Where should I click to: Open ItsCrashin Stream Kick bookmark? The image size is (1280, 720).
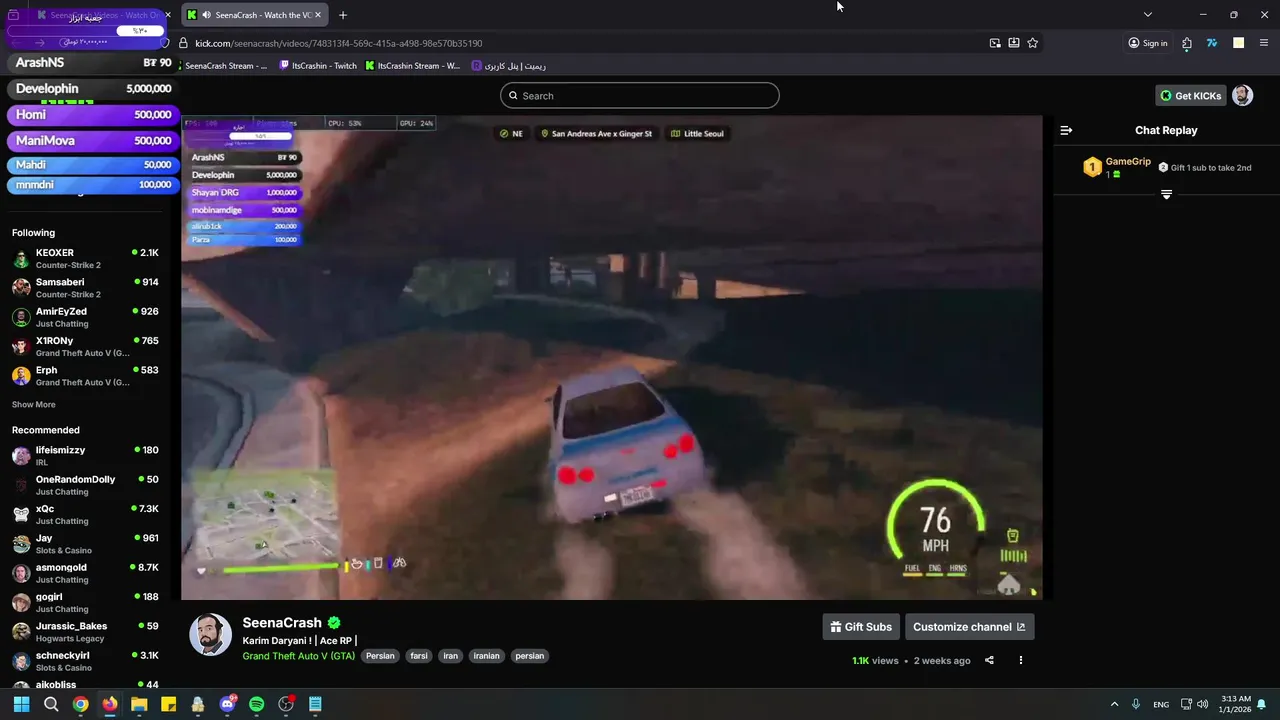point(413,66)
